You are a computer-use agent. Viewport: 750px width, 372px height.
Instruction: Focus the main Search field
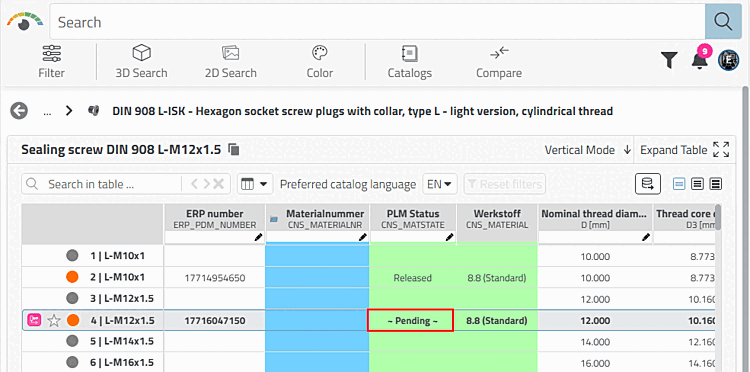[377, 22]
